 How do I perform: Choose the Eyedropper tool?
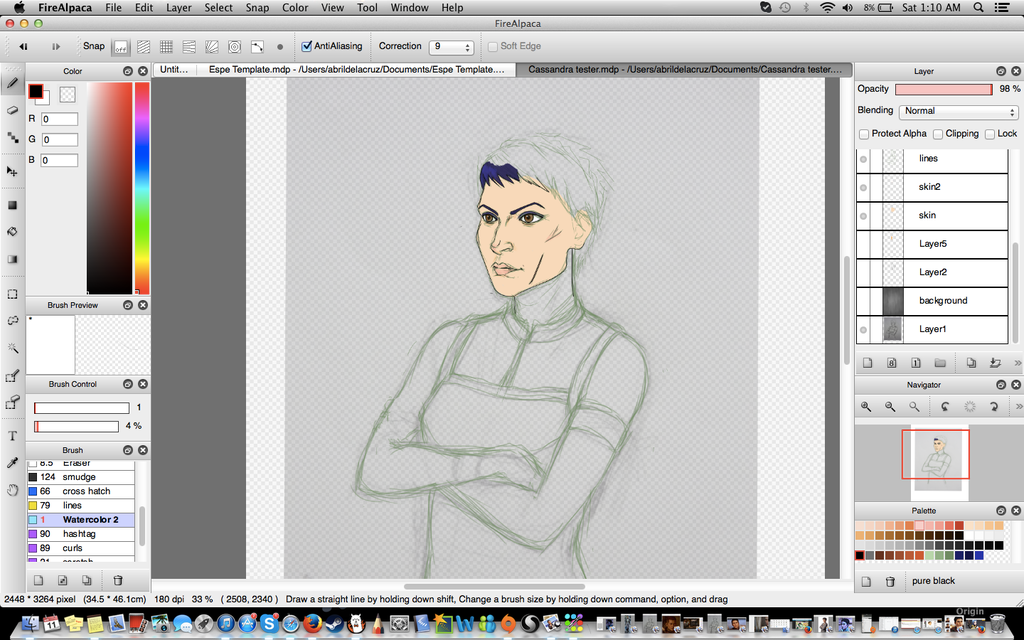(x=13, y=463)
